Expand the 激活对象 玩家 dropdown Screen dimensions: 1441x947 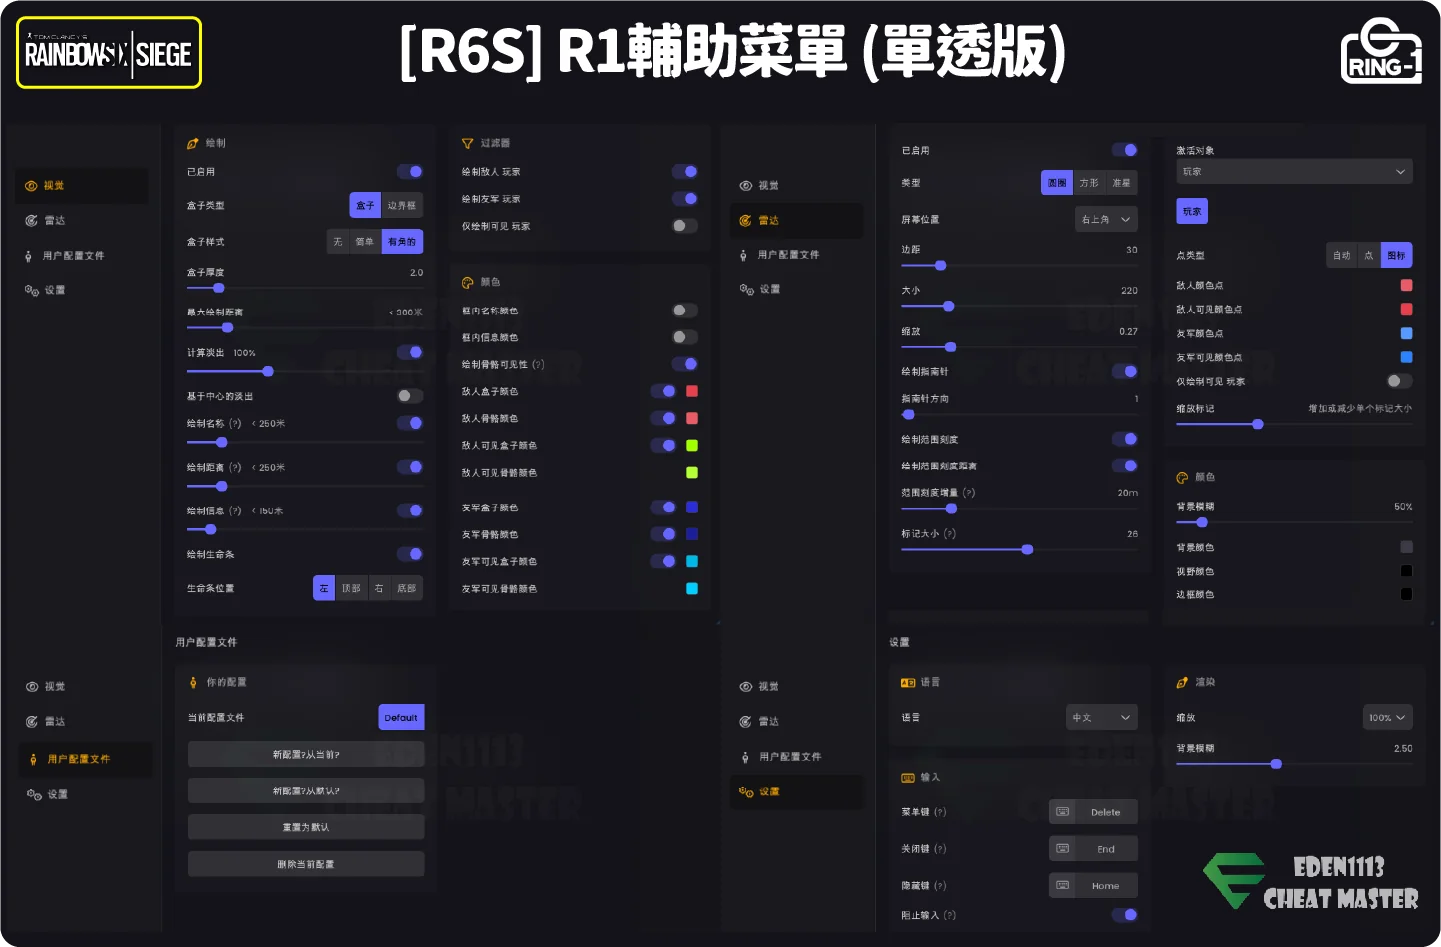(x=1294, y=172)
